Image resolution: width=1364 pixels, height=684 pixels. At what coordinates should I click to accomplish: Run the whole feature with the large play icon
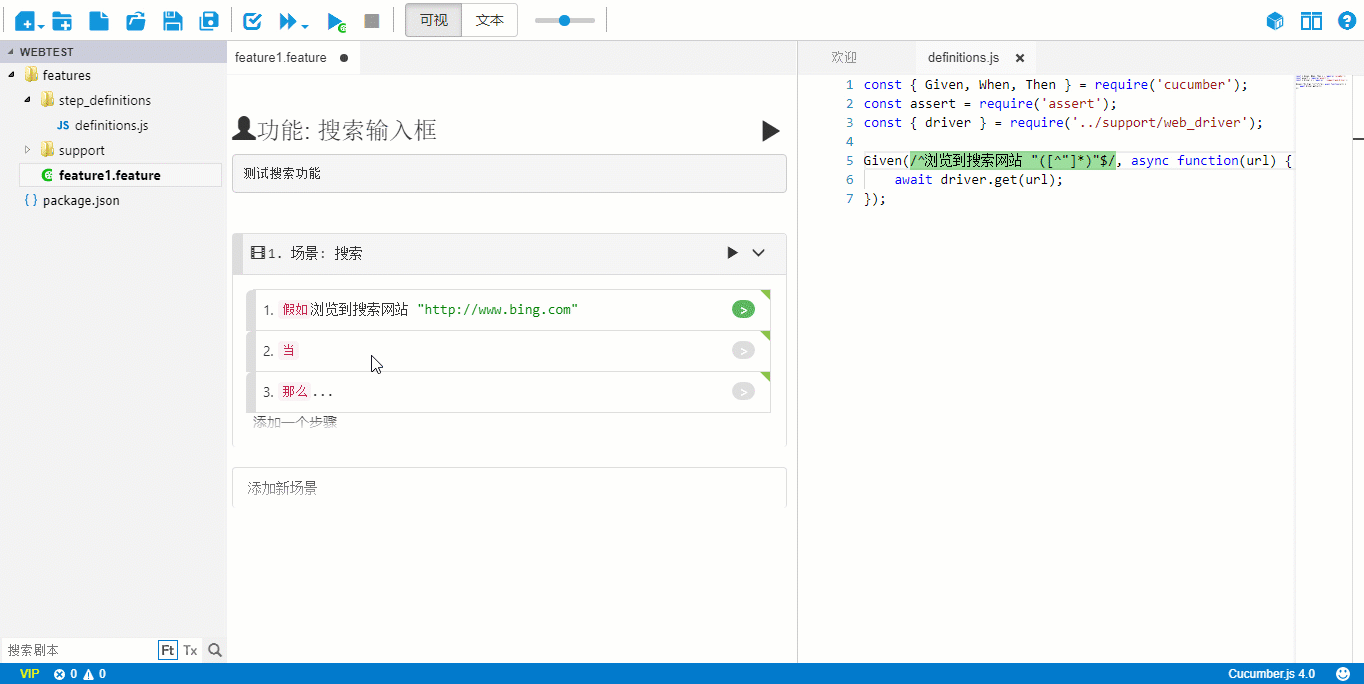coord(770,131)
